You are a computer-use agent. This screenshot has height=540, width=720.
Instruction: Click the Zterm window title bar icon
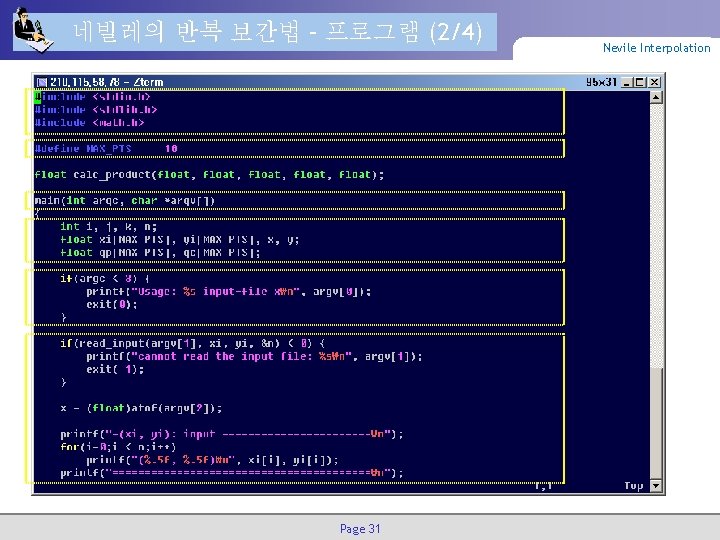pyautogui.click(x=42, y=82)
